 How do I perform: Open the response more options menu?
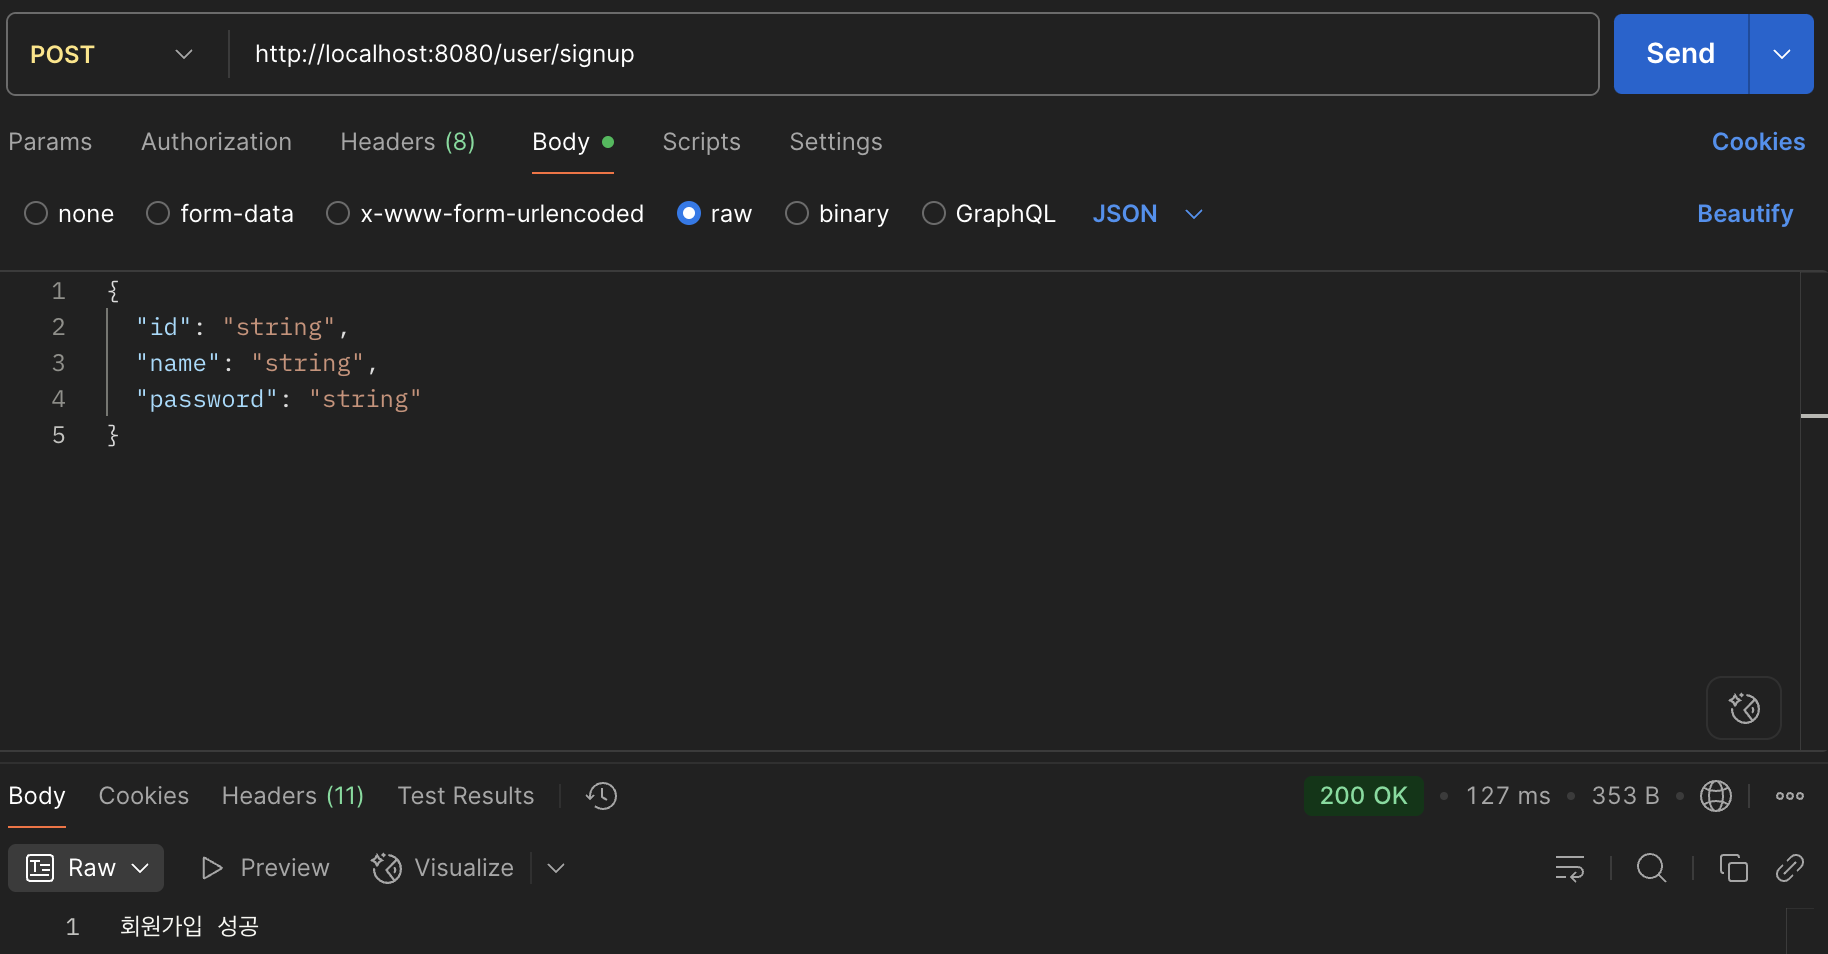coord(1790,796)
